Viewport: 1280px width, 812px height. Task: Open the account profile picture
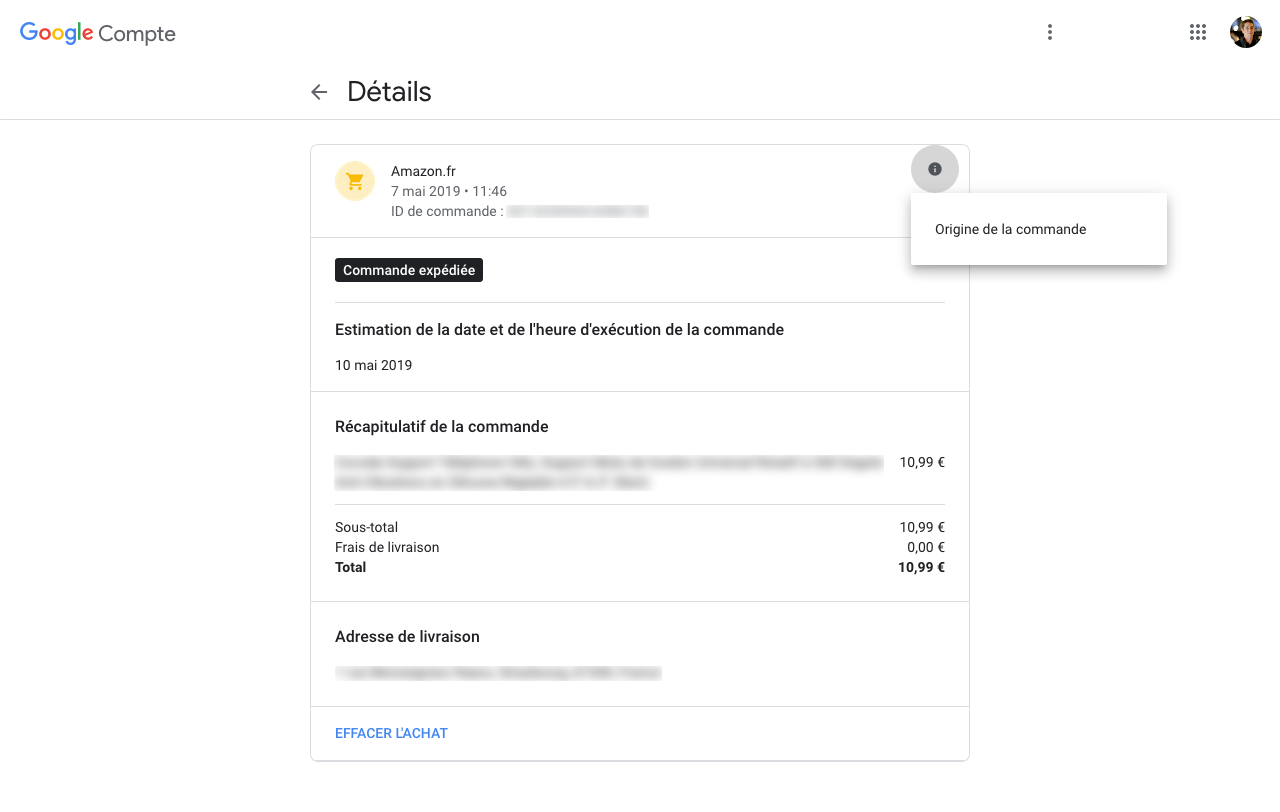coord(1246,32)
